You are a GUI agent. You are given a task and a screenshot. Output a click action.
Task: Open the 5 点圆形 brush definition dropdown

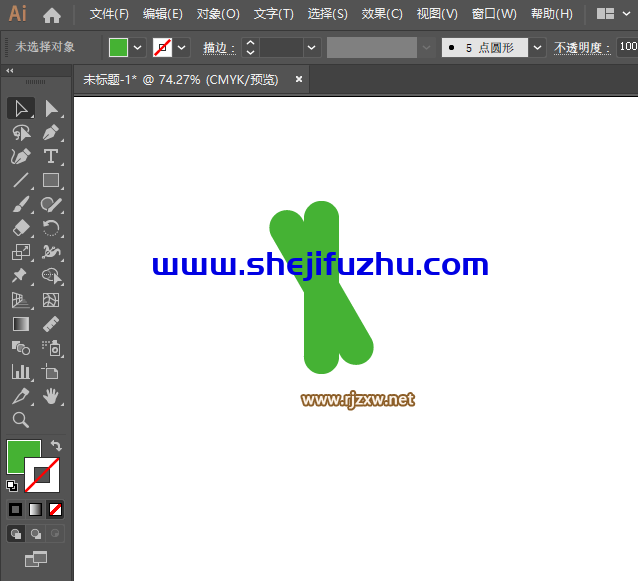(537, 48)
